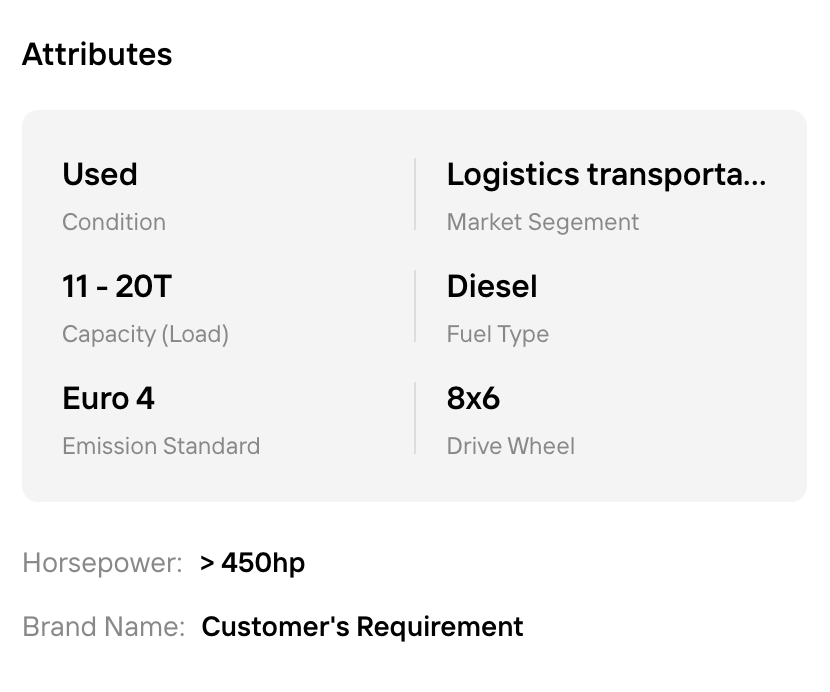Viewport: 830px width, 692px height.
Task: Select the "11 - 20T" capacity value
Action: pyautogui.click(x=117, y=287)
